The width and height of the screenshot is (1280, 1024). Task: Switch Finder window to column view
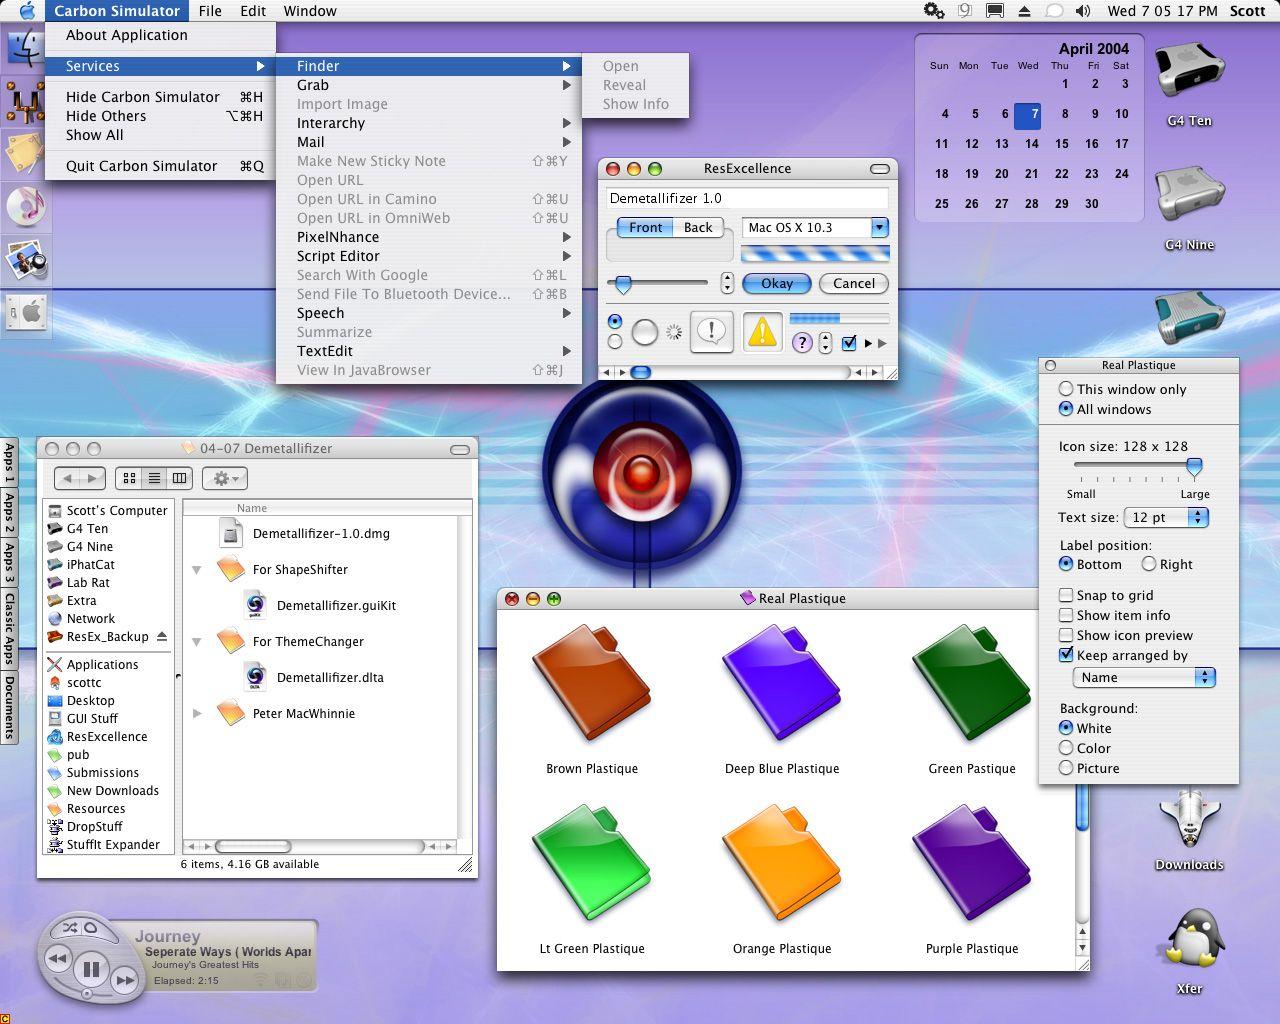point(179,478)
